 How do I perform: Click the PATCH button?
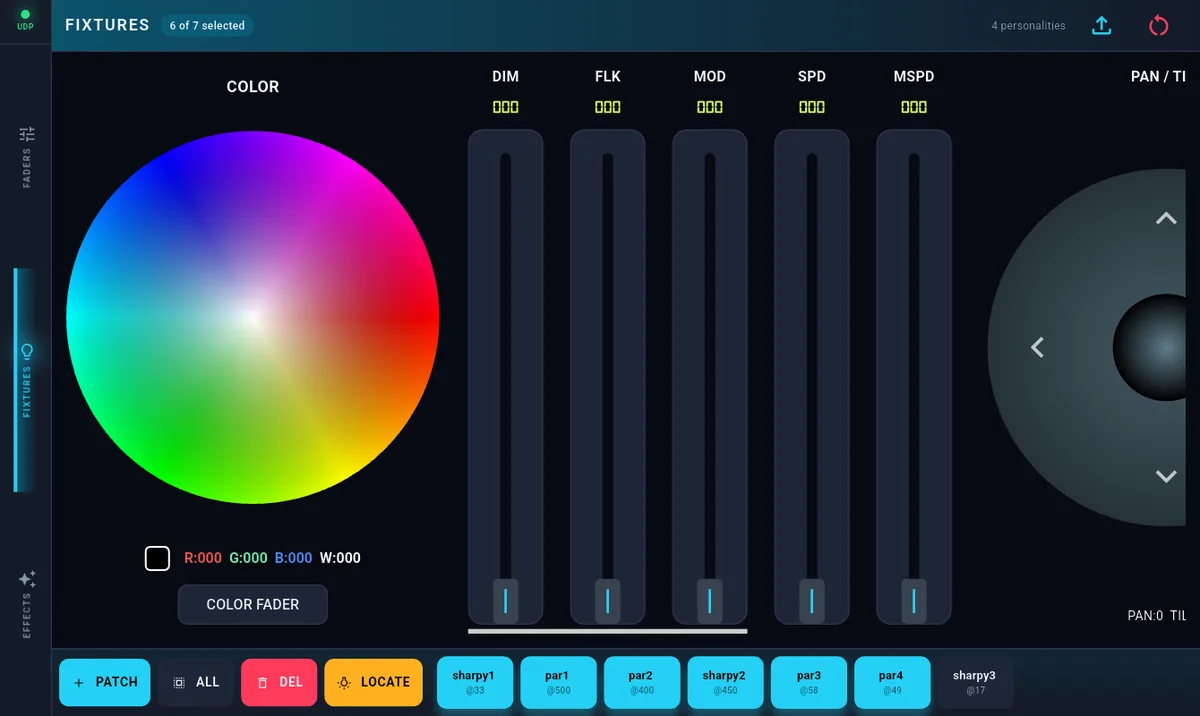[x=105, y=682]
